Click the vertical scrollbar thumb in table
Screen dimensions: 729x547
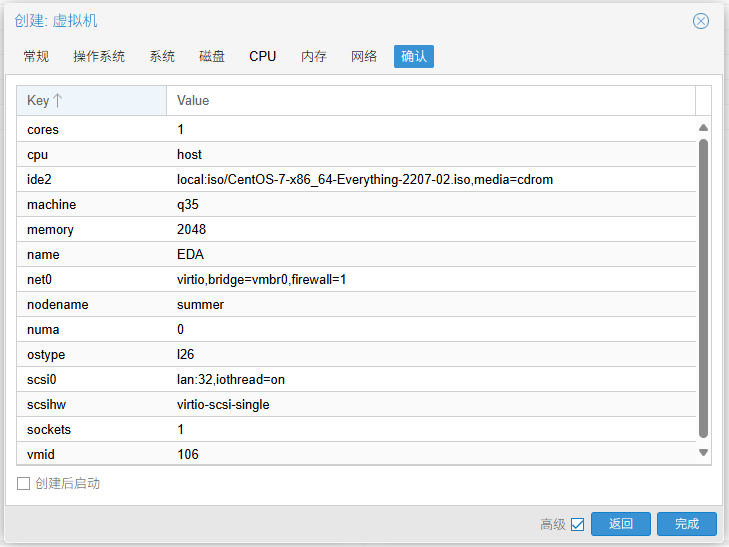coord(703,288)
